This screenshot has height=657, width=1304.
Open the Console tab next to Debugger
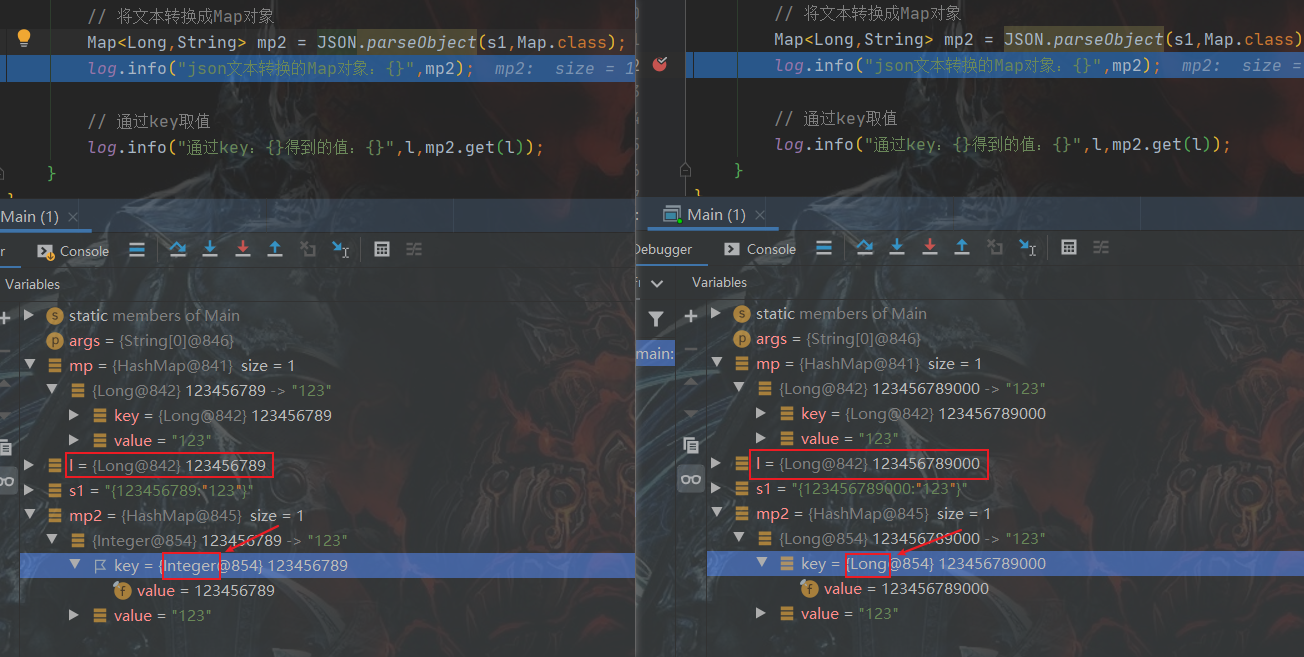point(760,249)
